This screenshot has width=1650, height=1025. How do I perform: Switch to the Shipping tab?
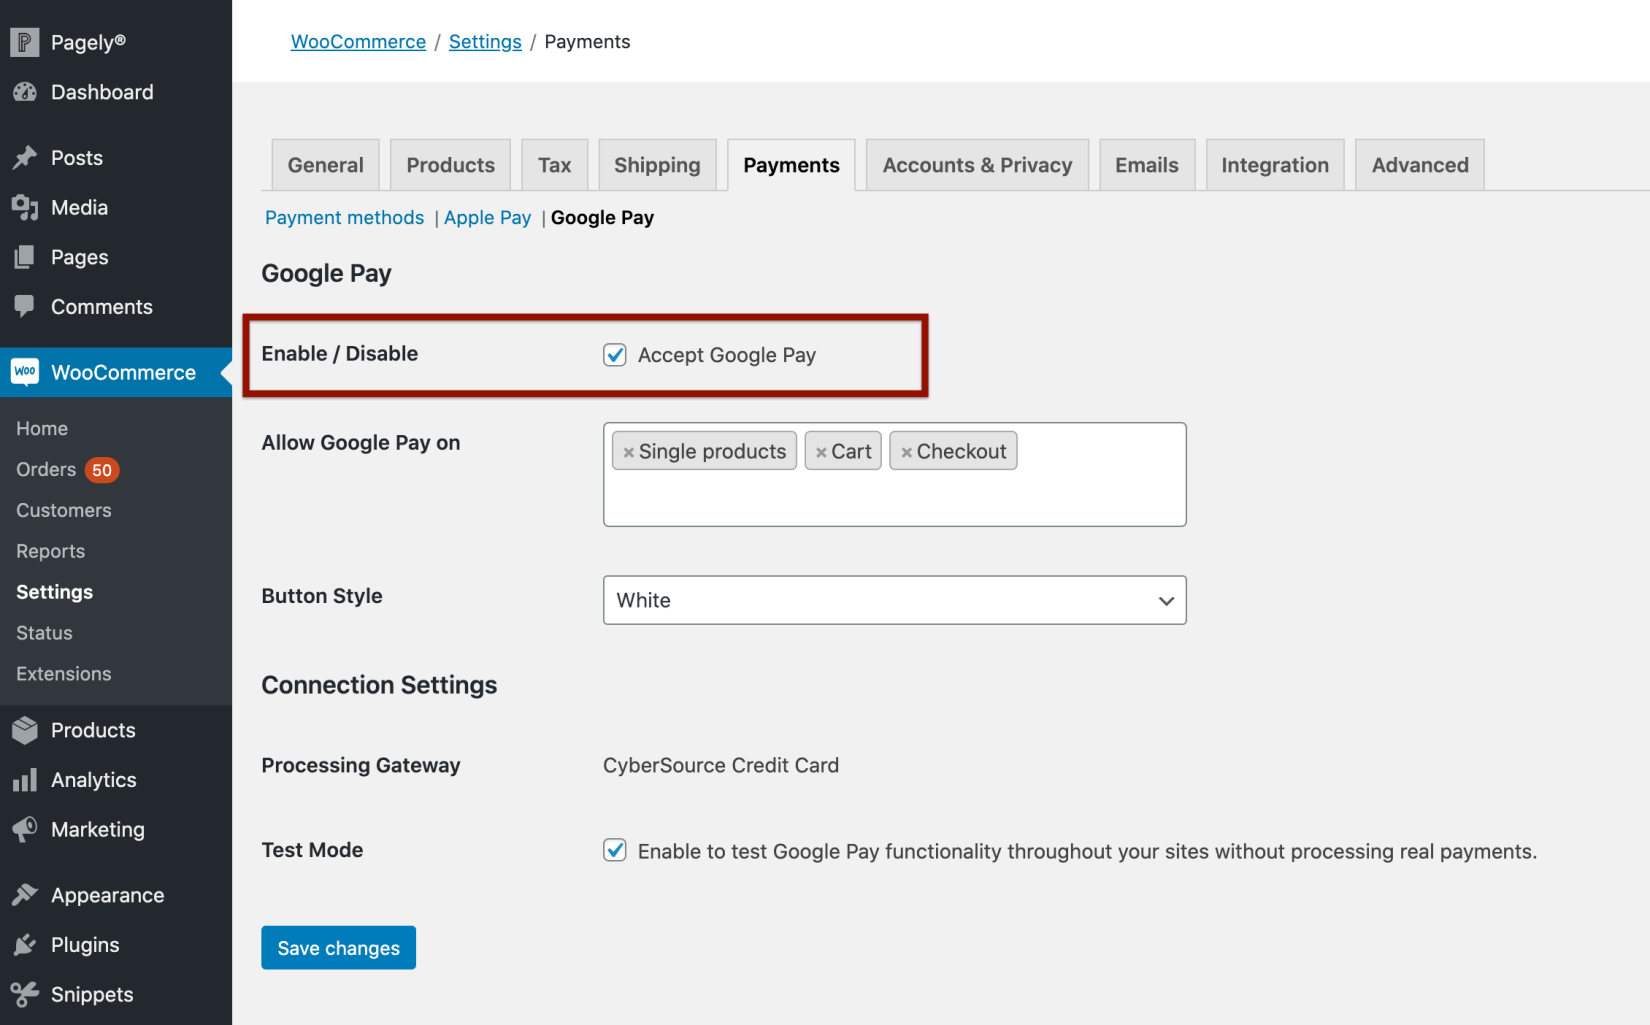pos(657,164)
